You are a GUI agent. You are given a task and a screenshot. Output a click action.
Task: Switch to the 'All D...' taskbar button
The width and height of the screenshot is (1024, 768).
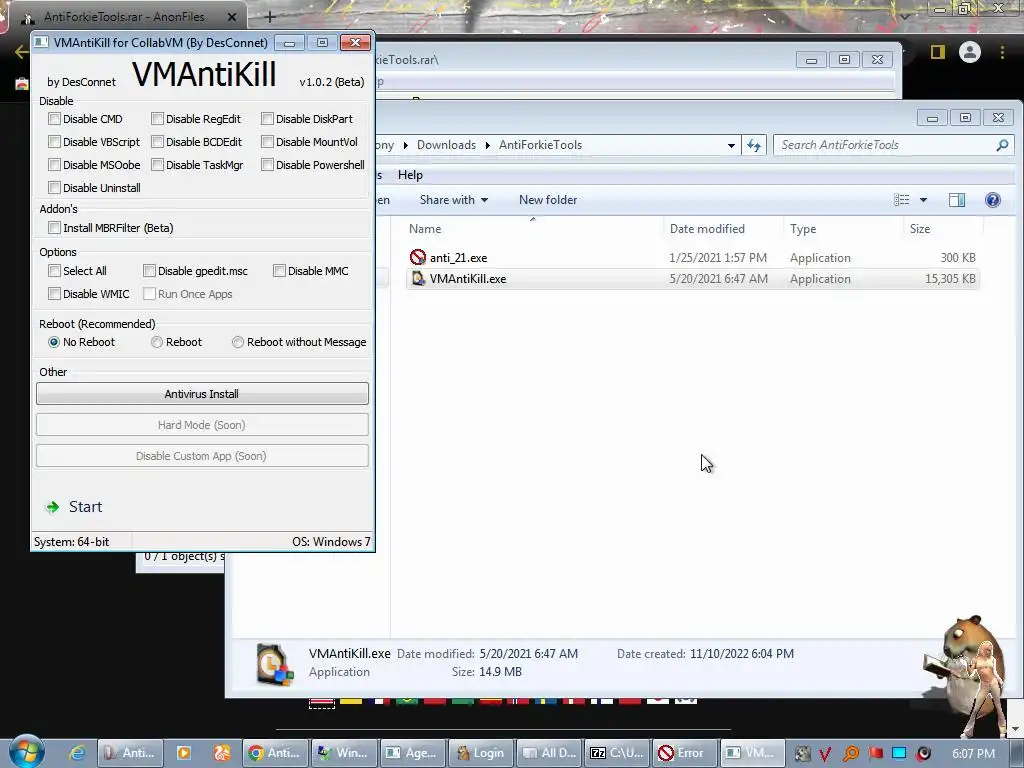click(549, 753)
